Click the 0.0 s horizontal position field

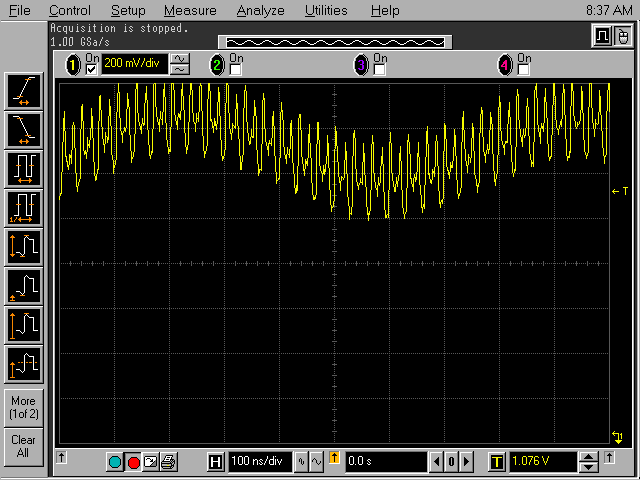[x=384, y=462]
